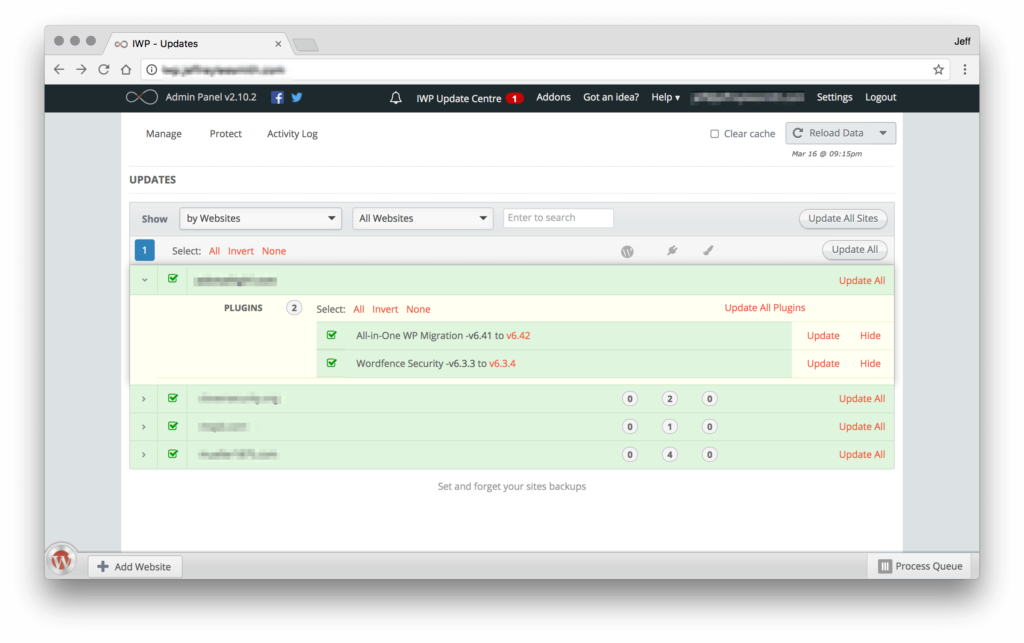Click the Update All Plugins link
The image size is (1024, 643).
764,308
